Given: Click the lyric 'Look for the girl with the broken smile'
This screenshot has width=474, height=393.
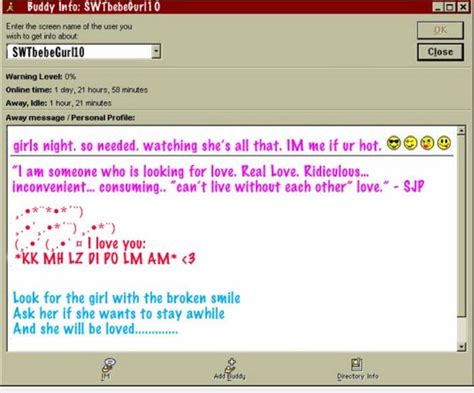Looking at the screenshot, I should pyautogui.click(x=126, y=298).
